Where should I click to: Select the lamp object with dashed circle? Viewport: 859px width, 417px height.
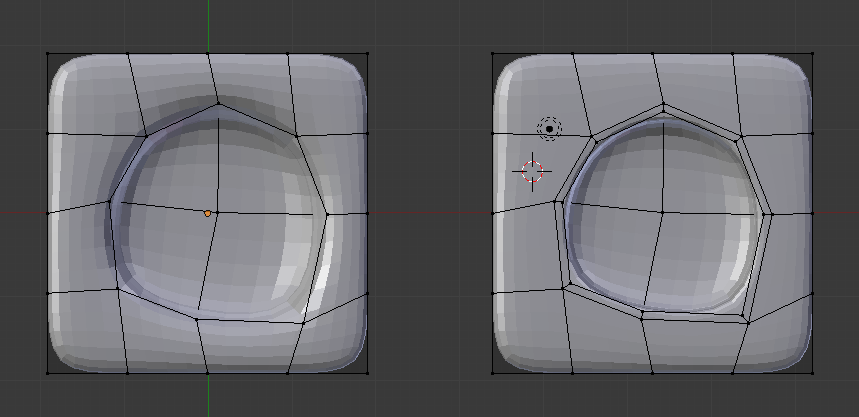pyautogui.click(x=549, y=129)
